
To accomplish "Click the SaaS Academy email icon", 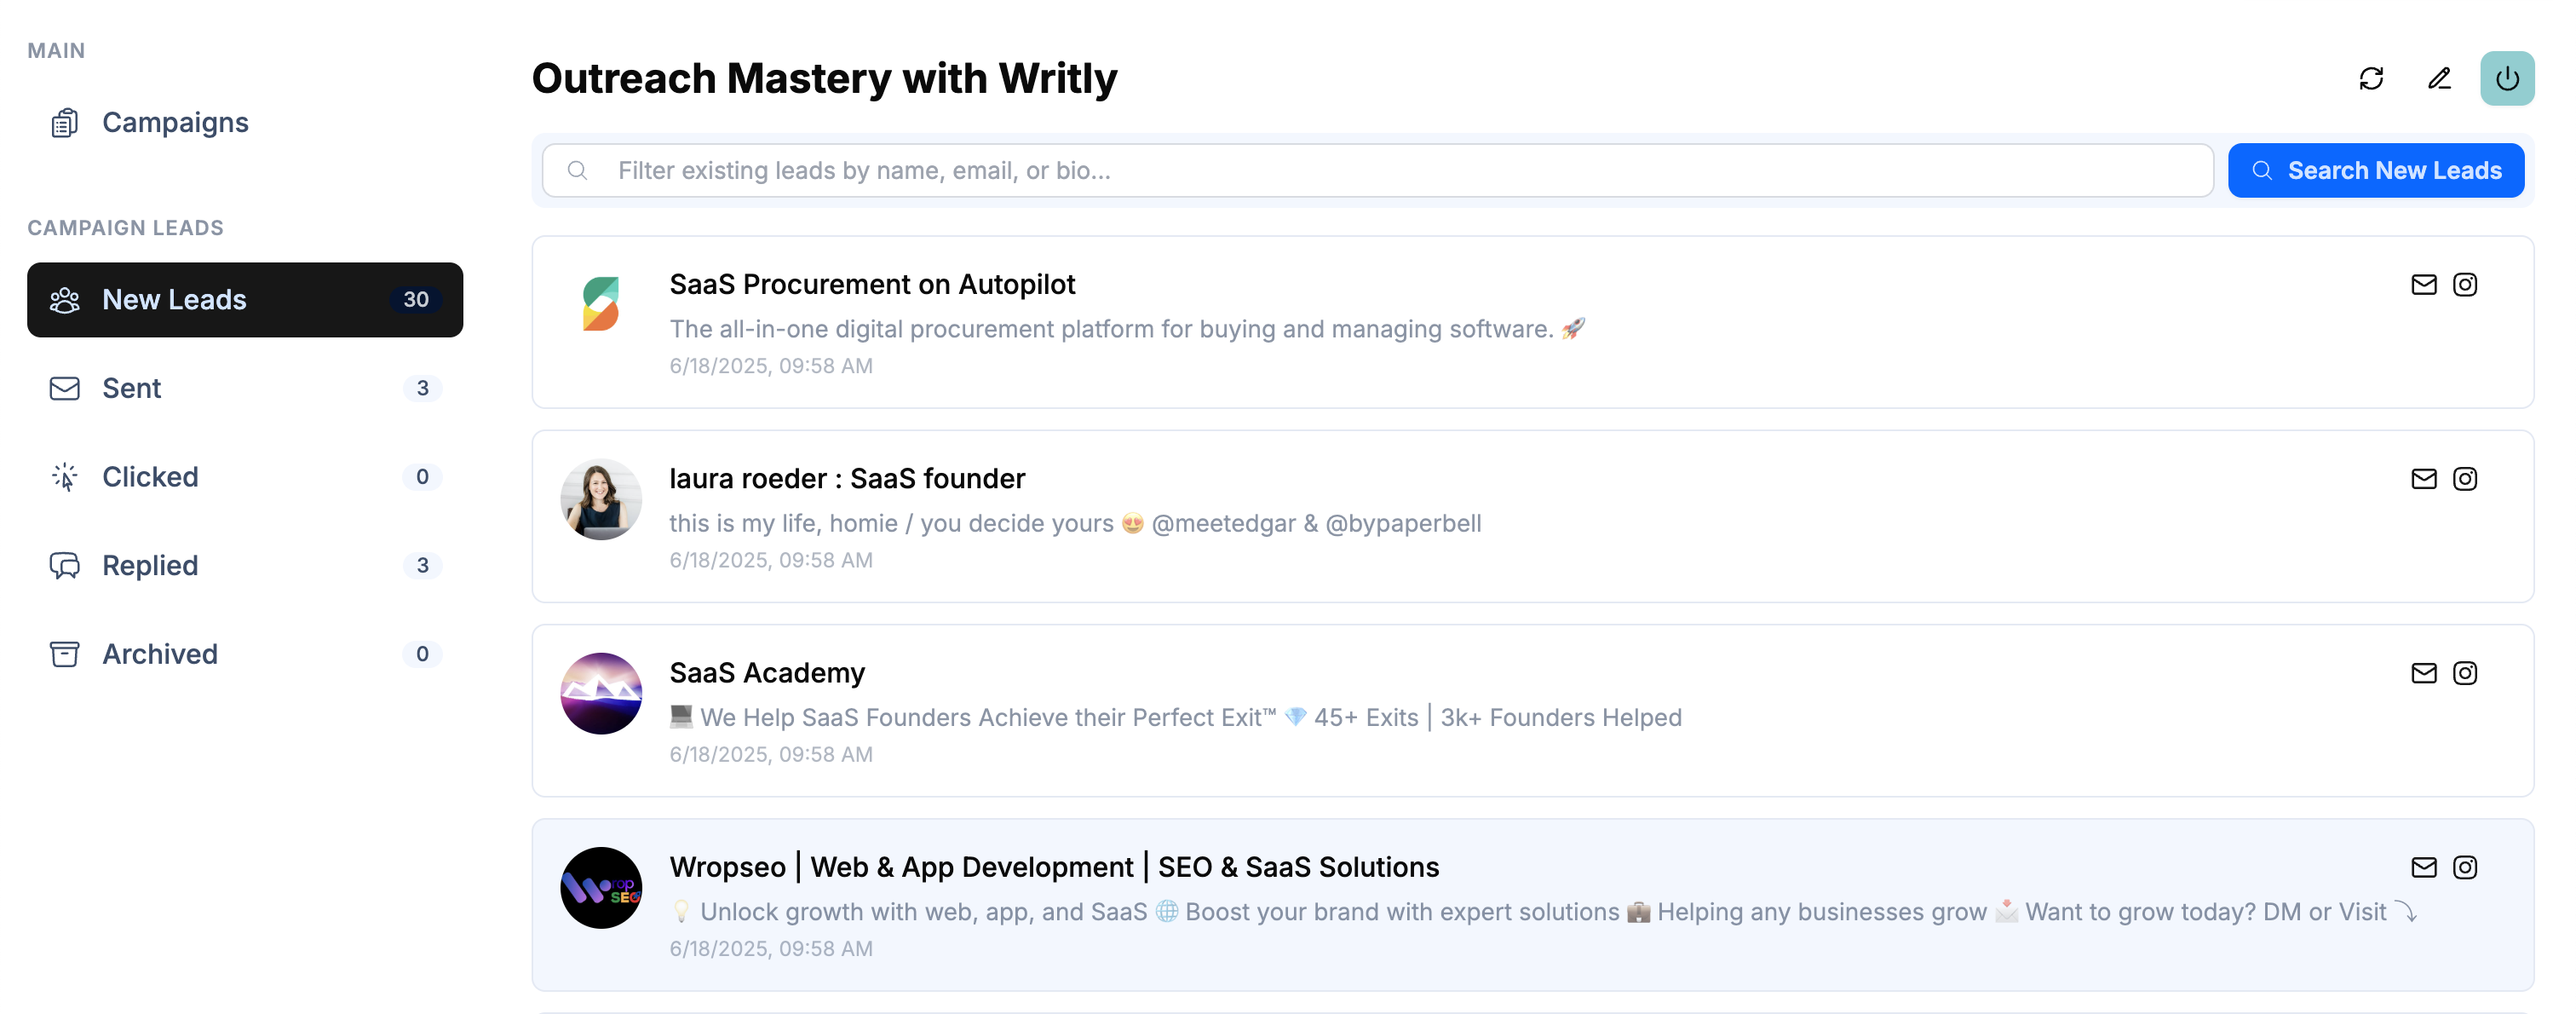I will tap(2423, 673).
